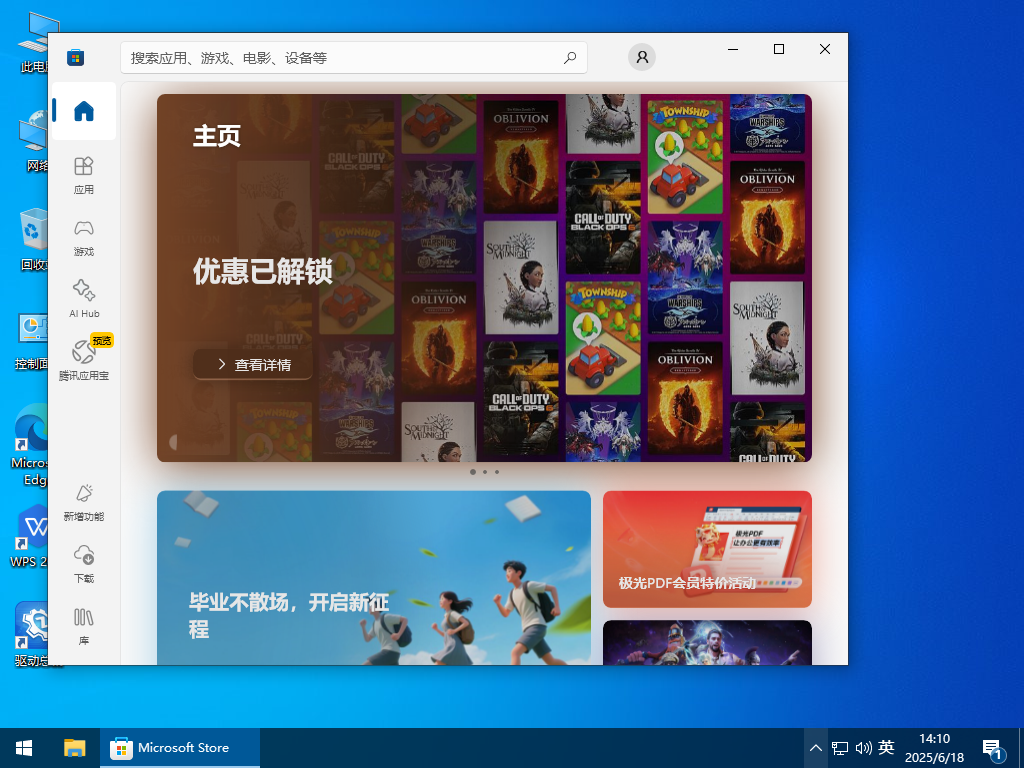Open AI Hub in the sidebar
This screenshot has height=768, width=1024.
pyautogui.click(x=84, y=299)
